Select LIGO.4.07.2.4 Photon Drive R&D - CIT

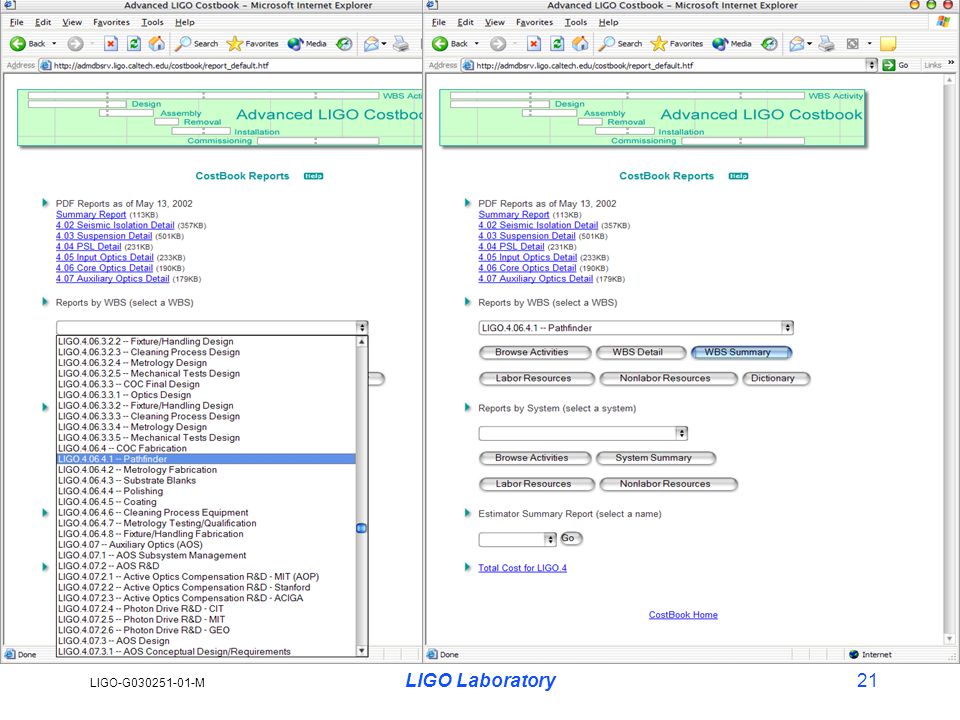coord(206,609)
